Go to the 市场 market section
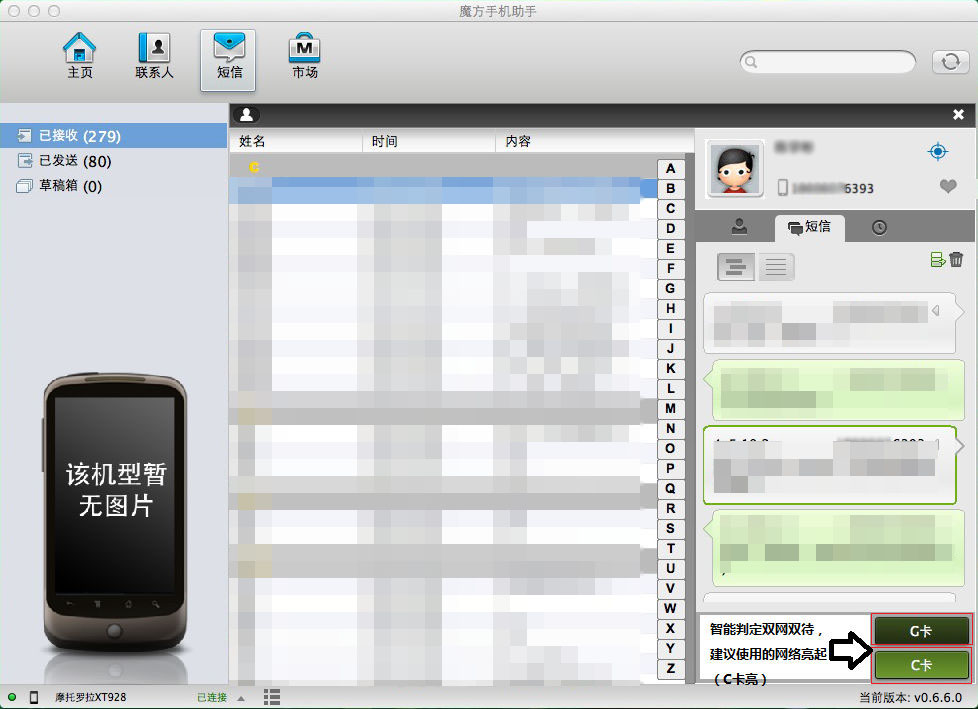The image size is (978, 709). (305, 57)
